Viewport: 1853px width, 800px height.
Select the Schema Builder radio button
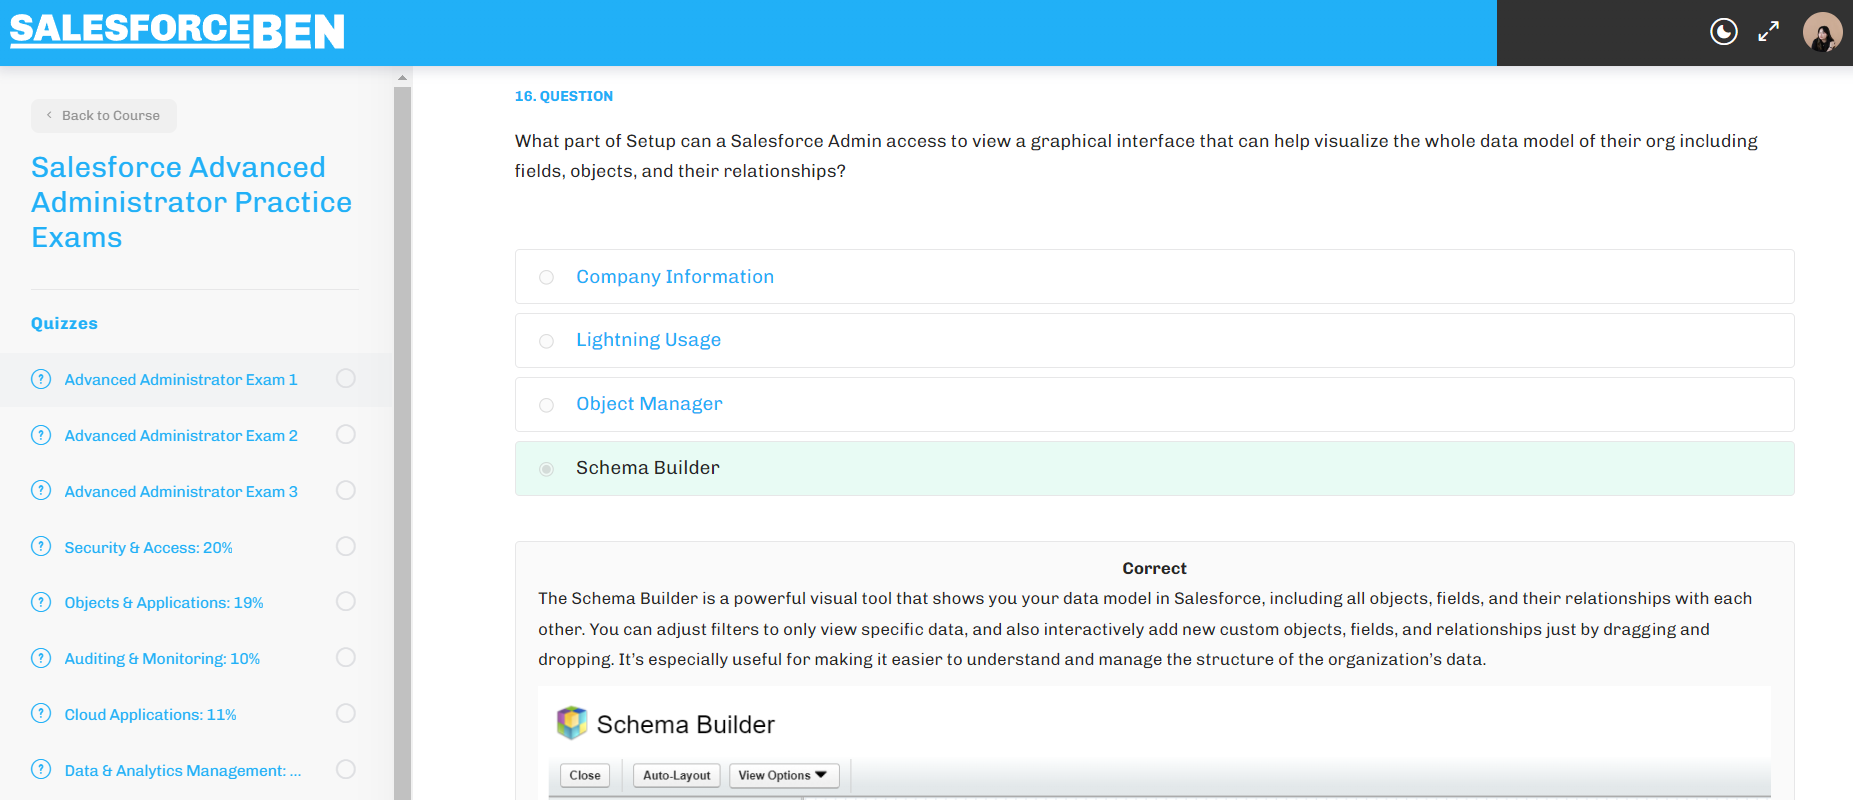546,469
